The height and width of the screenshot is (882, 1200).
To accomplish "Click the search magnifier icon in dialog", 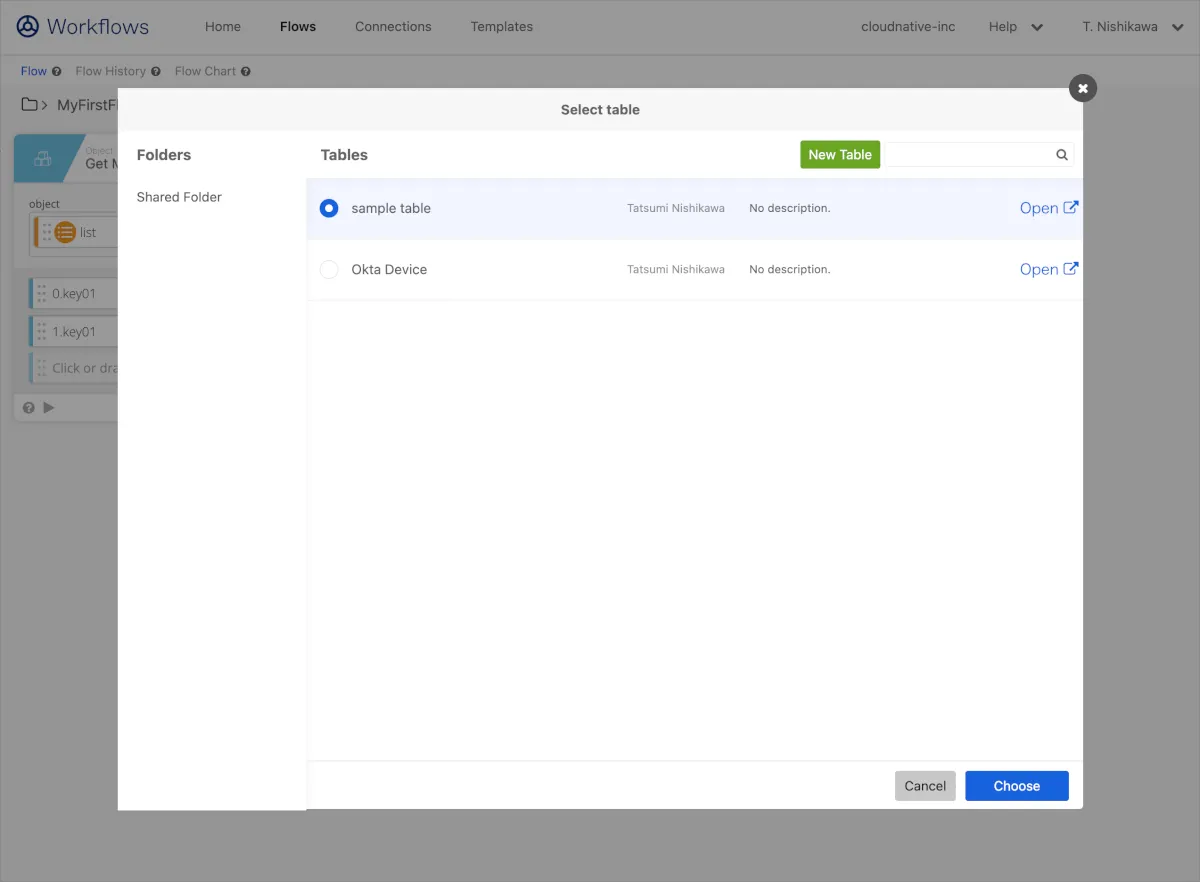I will 1062,155.
